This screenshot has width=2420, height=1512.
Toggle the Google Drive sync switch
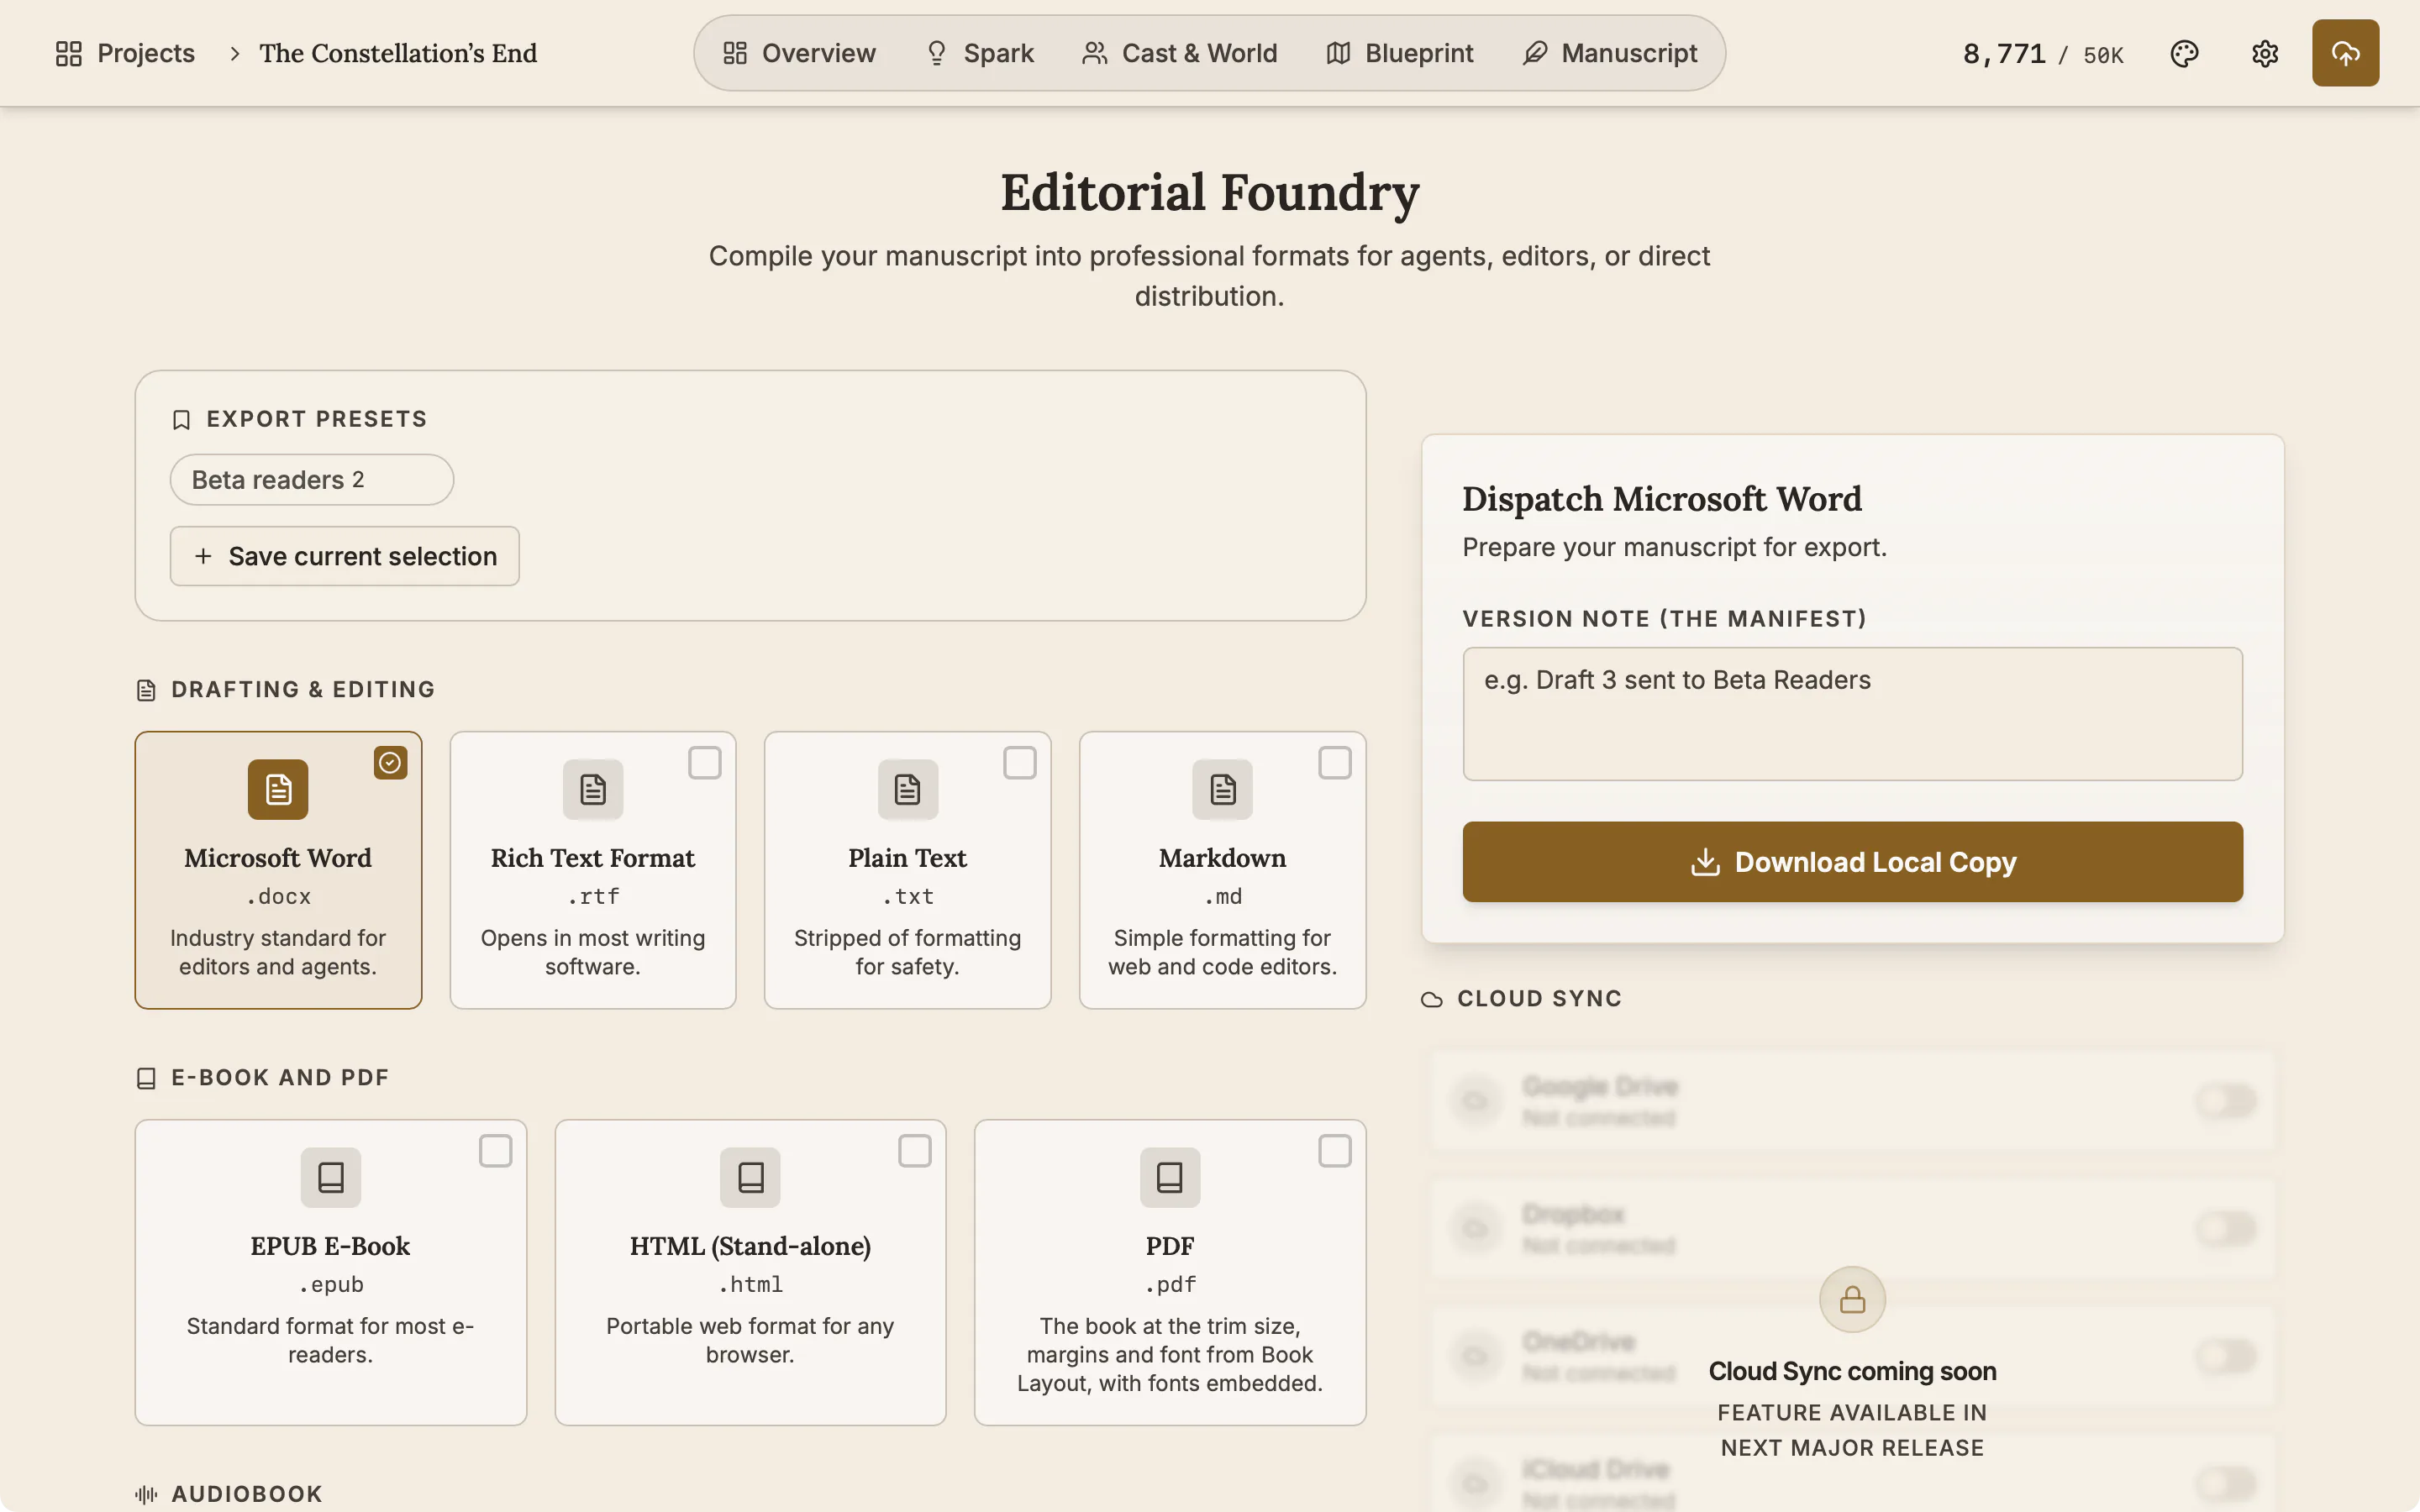(x=2226, y=1101)
